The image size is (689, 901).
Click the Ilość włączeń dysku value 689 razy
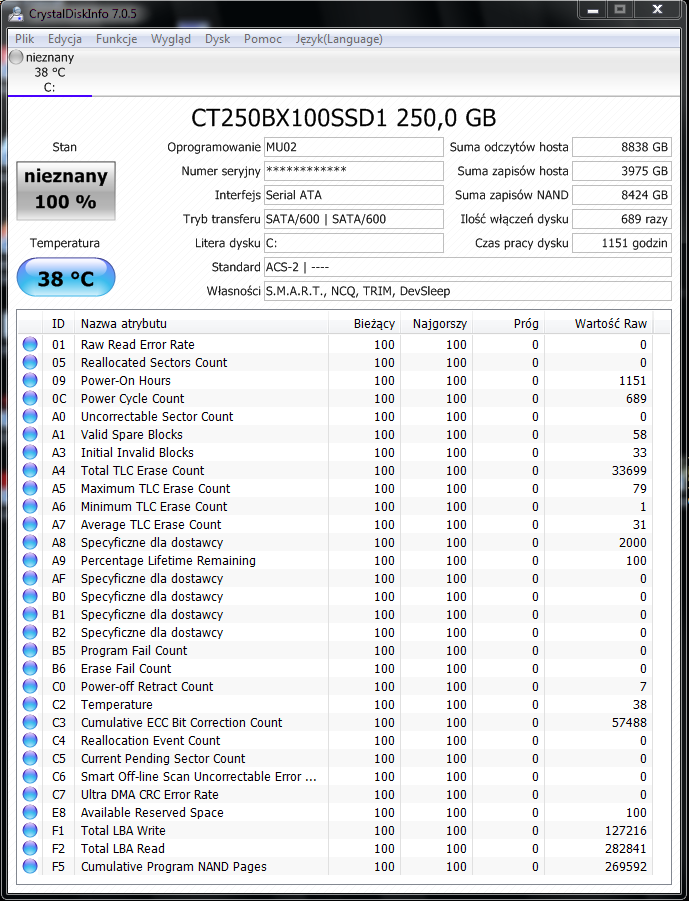[x=622, y=219]
